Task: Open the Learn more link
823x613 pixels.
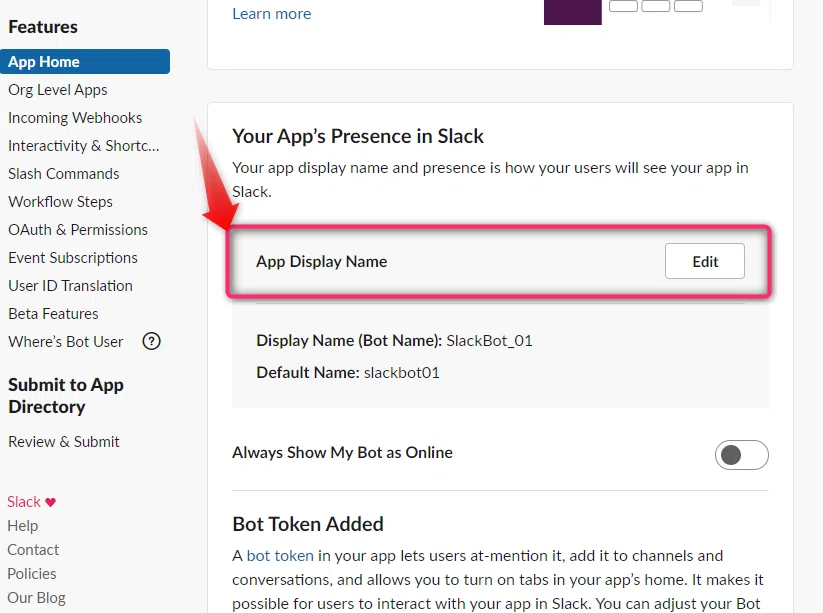Action: pyautogui.click(x=271, y=14)
